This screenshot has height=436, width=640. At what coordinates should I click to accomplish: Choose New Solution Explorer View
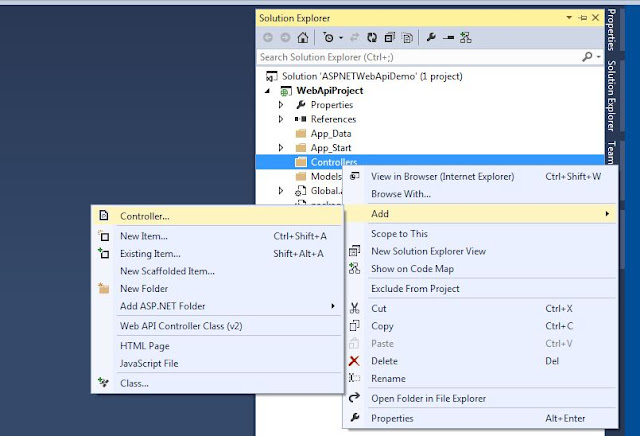428,251
